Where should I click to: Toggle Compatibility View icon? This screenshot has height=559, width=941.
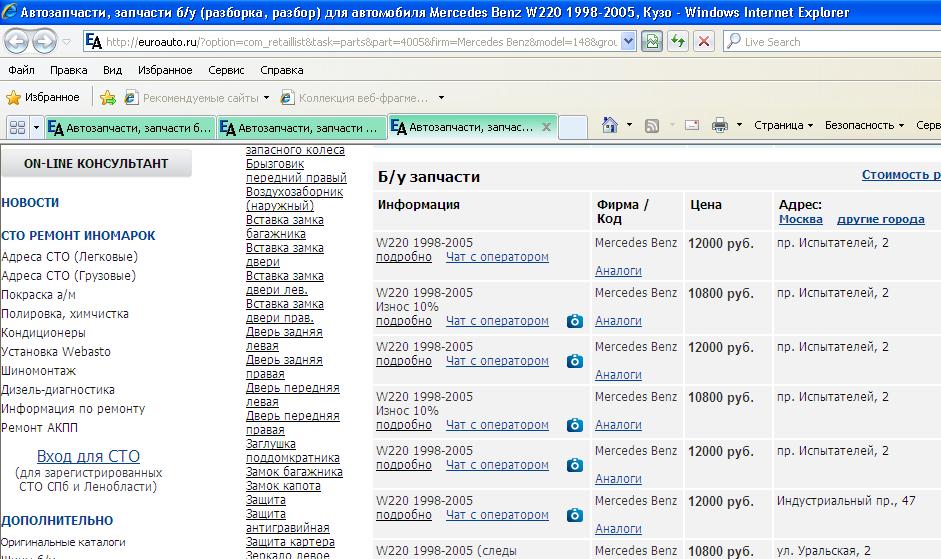(x=652, y=41)
